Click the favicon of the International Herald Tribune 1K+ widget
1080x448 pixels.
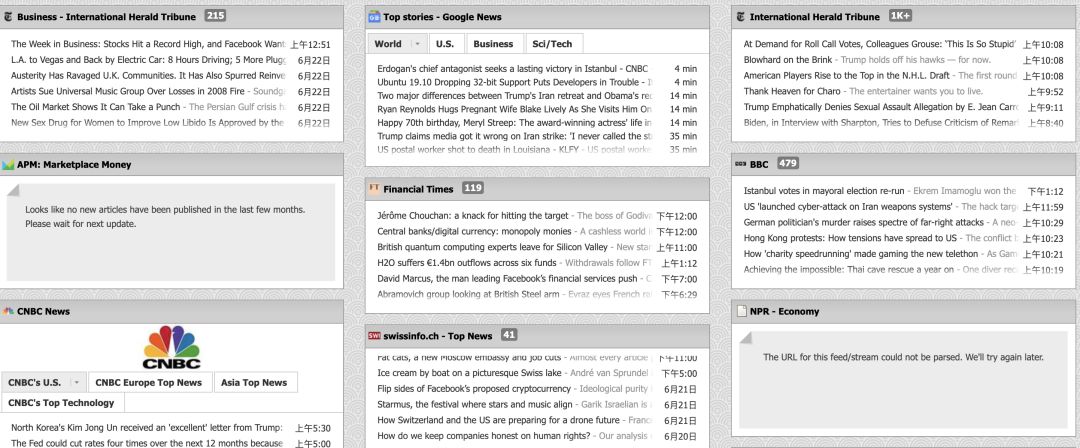click(740, 17)
